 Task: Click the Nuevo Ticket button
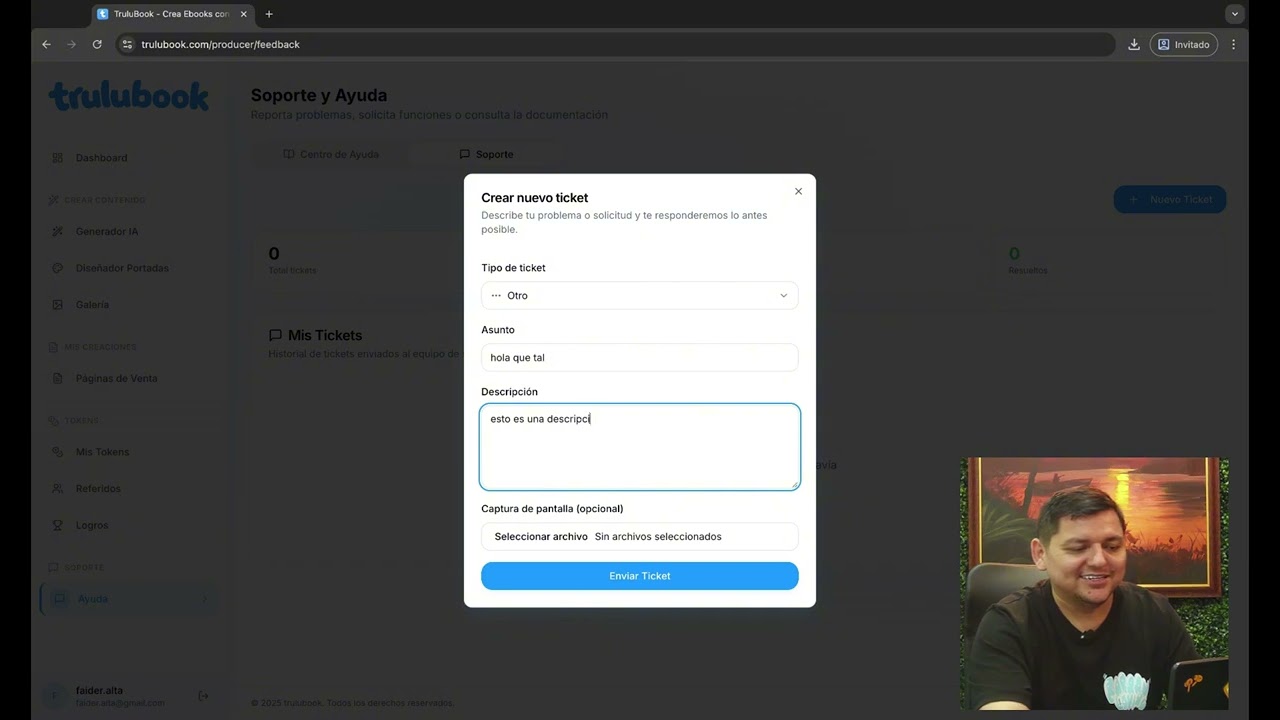pos(1170,199)
